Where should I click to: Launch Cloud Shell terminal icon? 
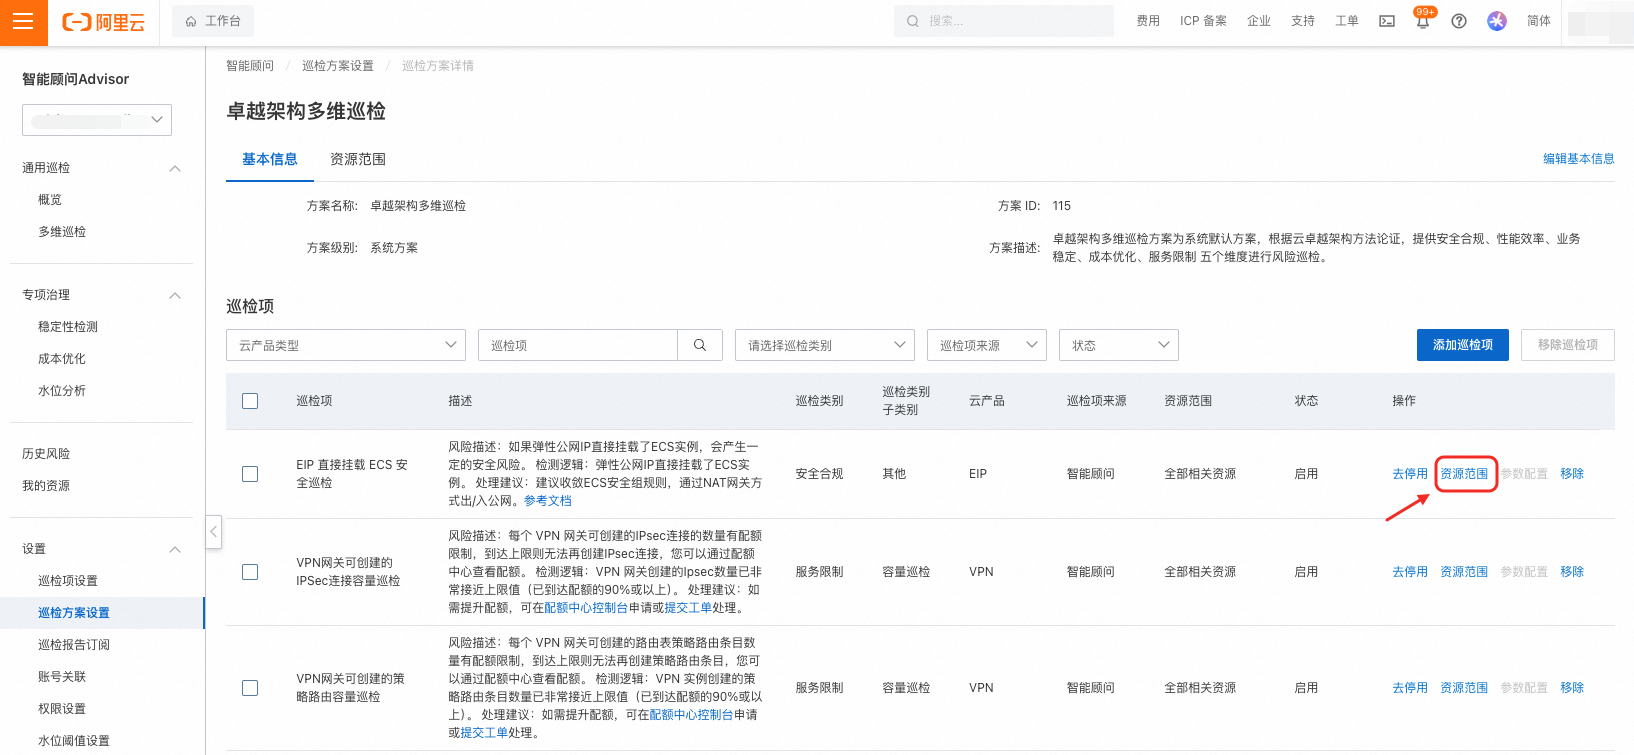pos(1387,21)
